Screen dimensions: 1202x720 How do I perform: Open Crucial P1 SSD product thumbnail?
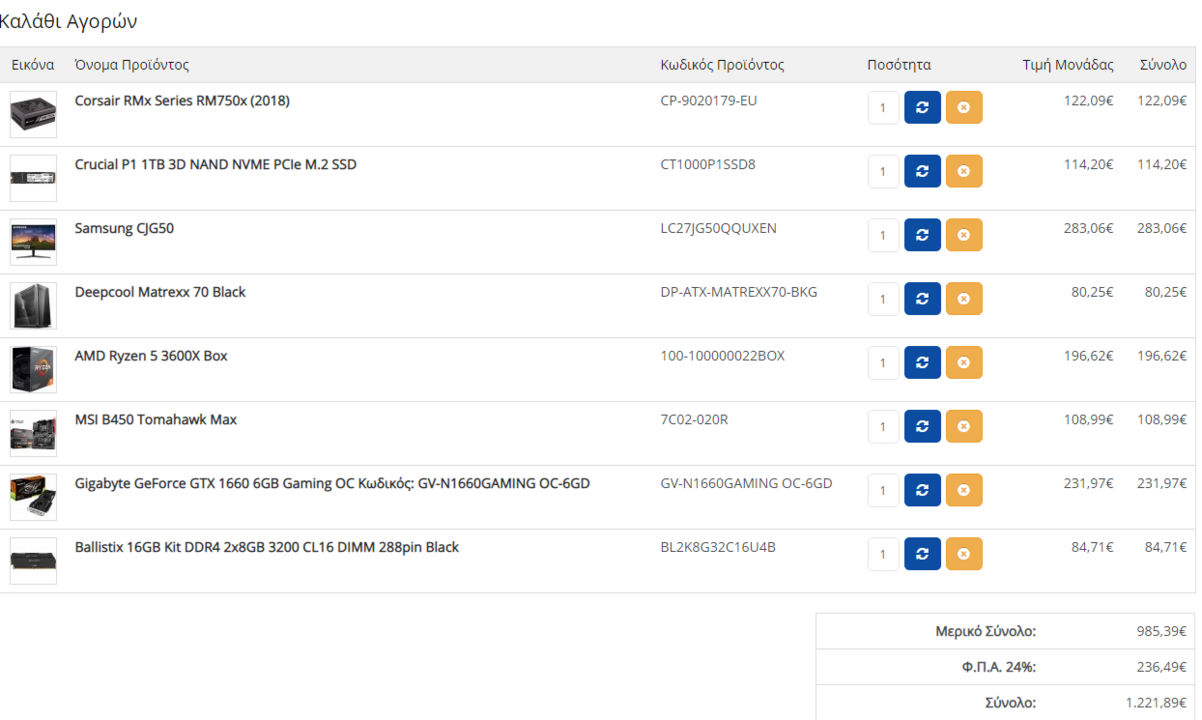tap(33, 178)
